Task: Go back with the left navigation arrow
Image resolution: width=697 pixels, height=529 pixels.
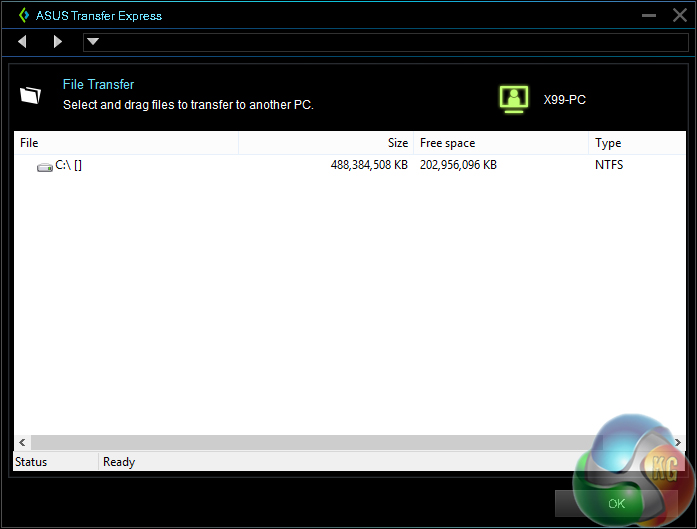Action: point(22,42)
